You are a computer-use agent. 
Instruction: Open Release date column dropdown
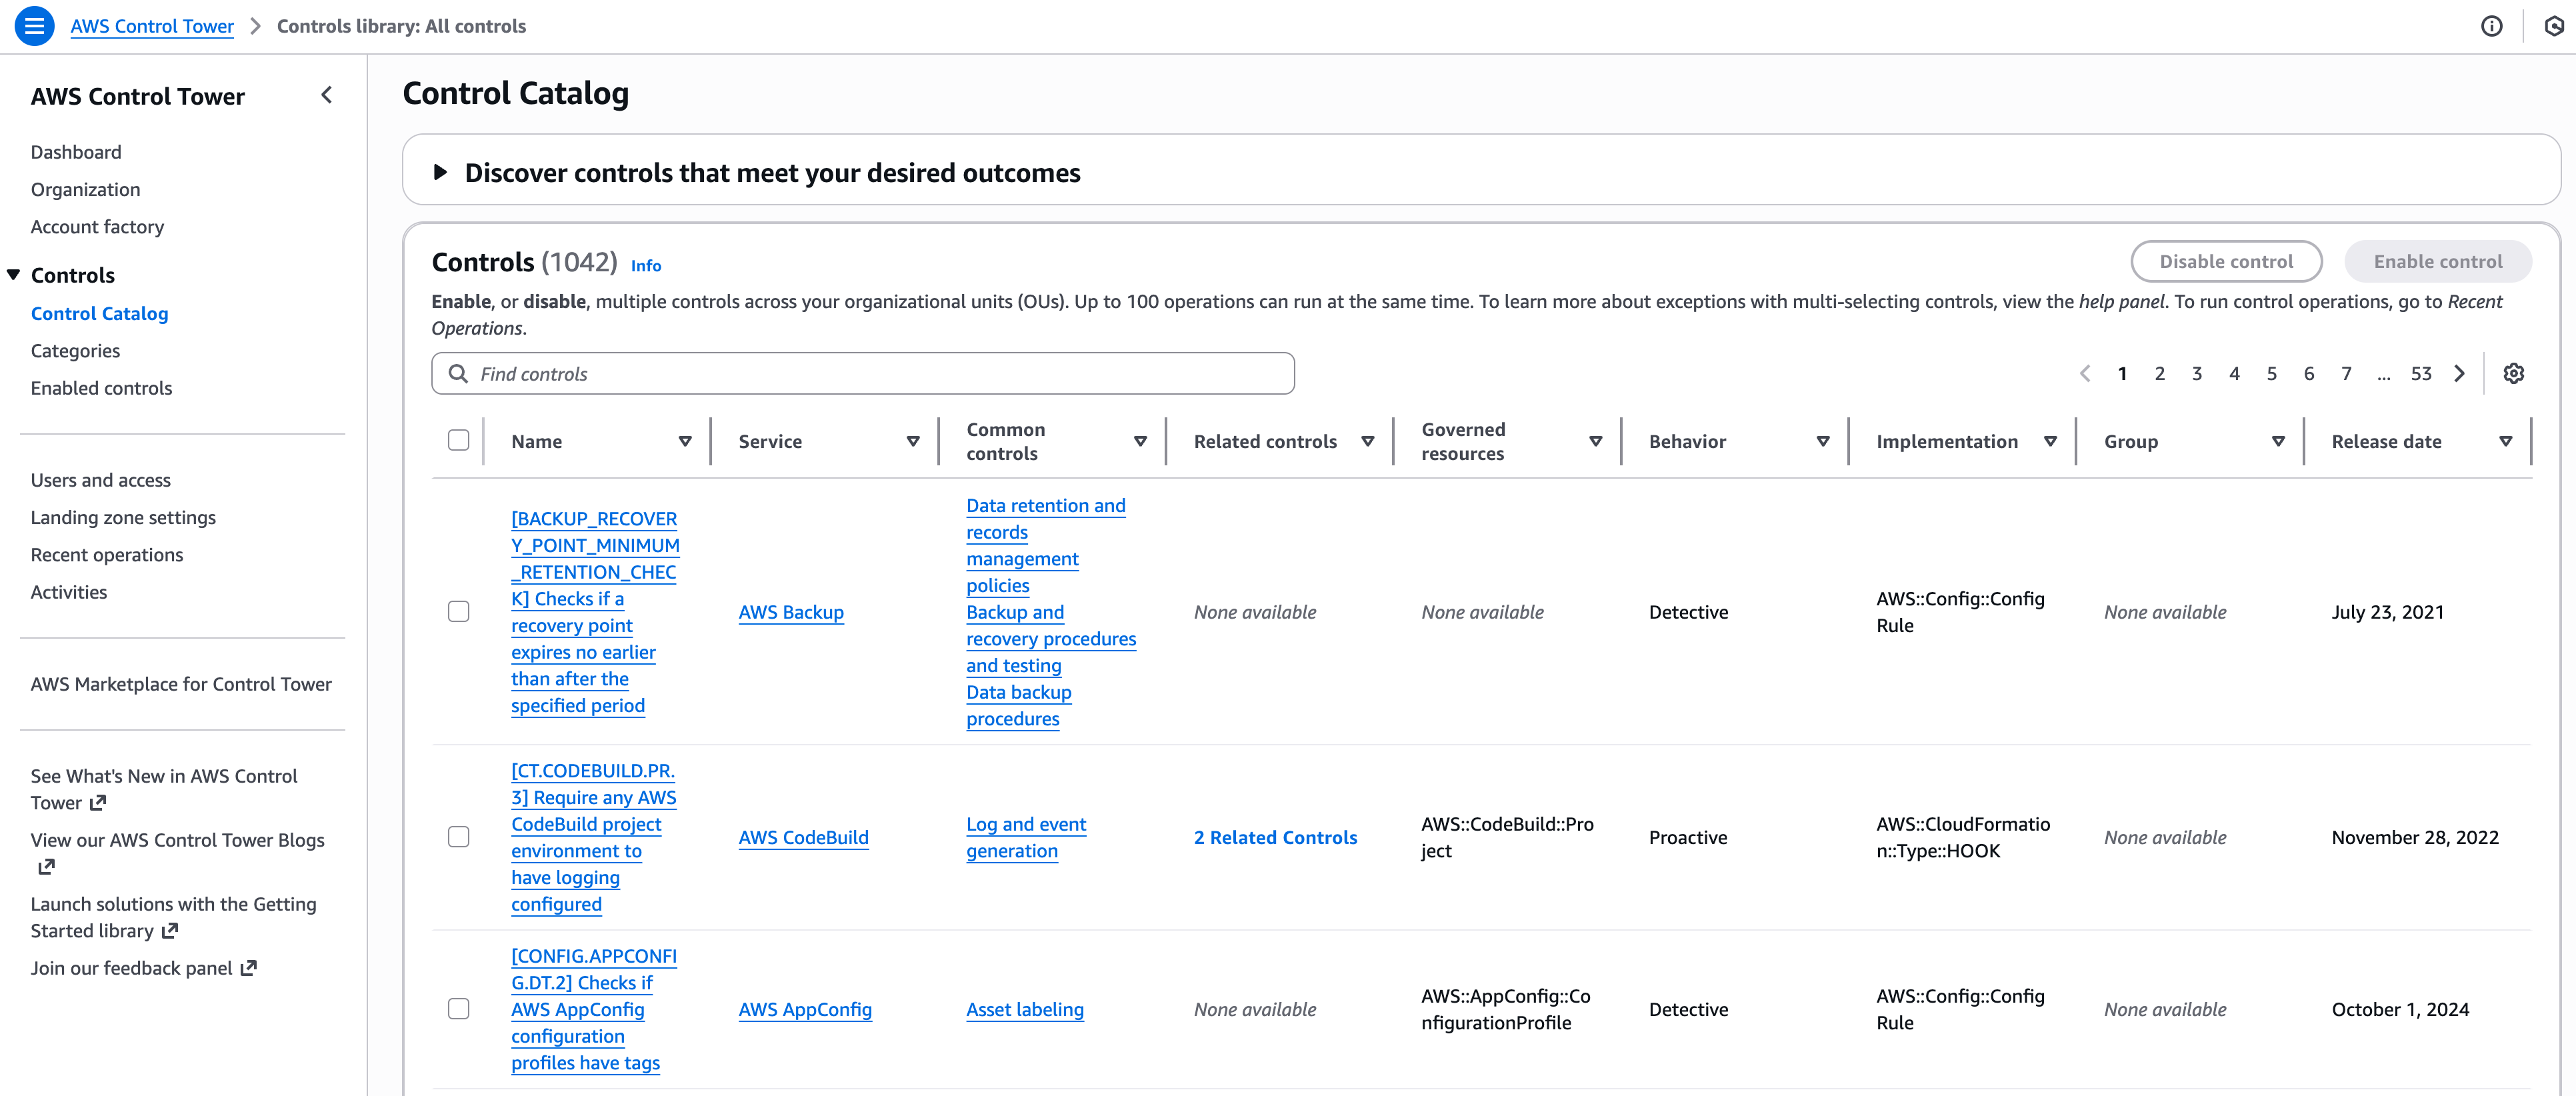click(x=2506, y=441)
